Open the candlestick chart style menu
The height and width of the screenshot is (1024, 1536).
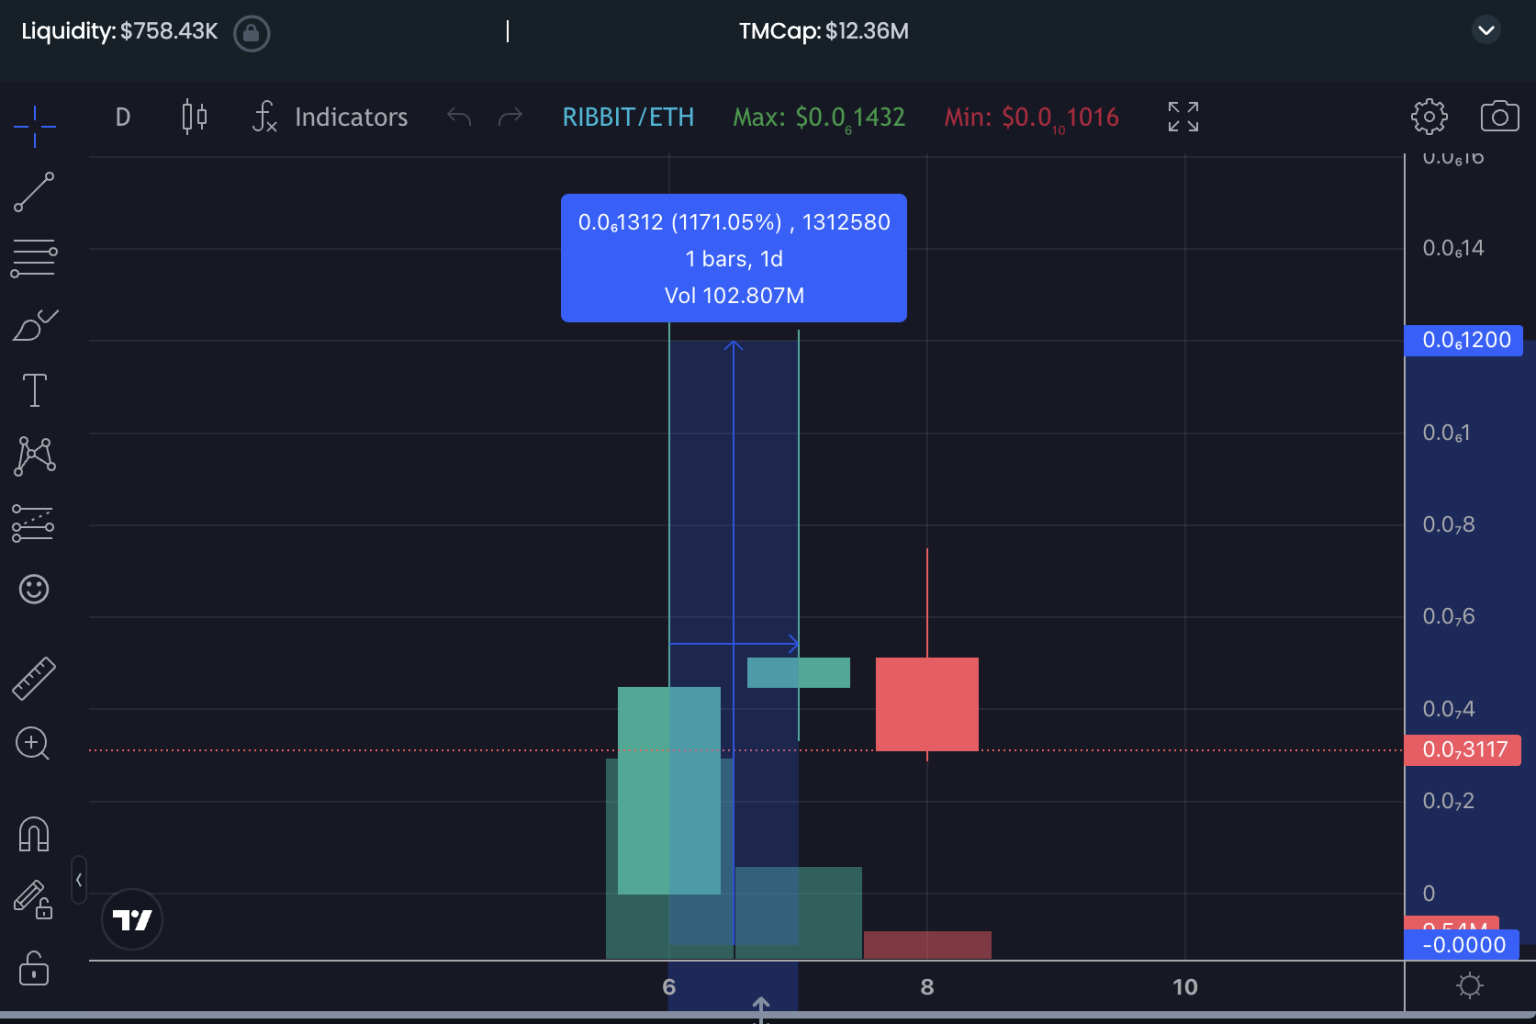[x=195, y=117]
